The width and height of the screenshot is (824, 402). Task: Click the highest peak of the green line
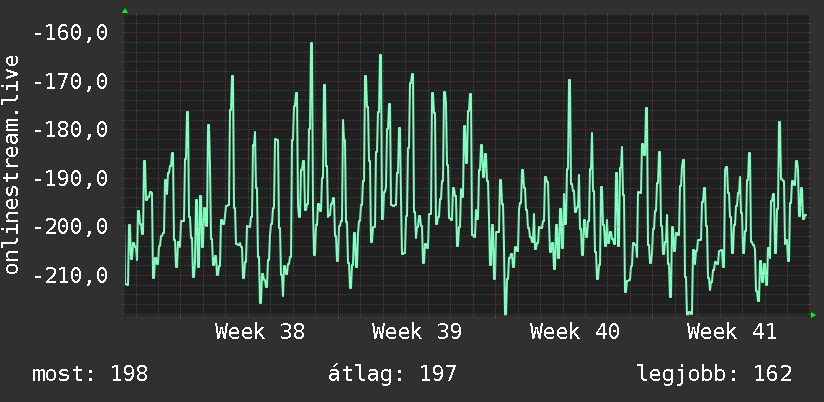(x=311, y=44)
